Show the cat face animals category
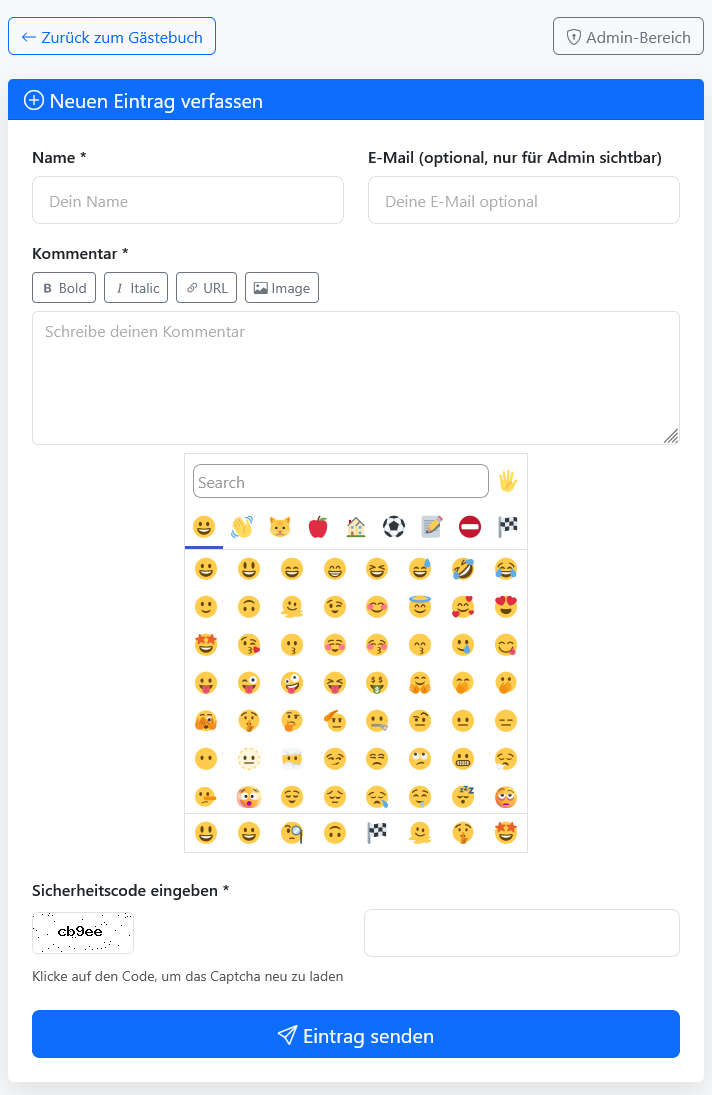Viewport: 712px width, 1095px height. [280, 526]
